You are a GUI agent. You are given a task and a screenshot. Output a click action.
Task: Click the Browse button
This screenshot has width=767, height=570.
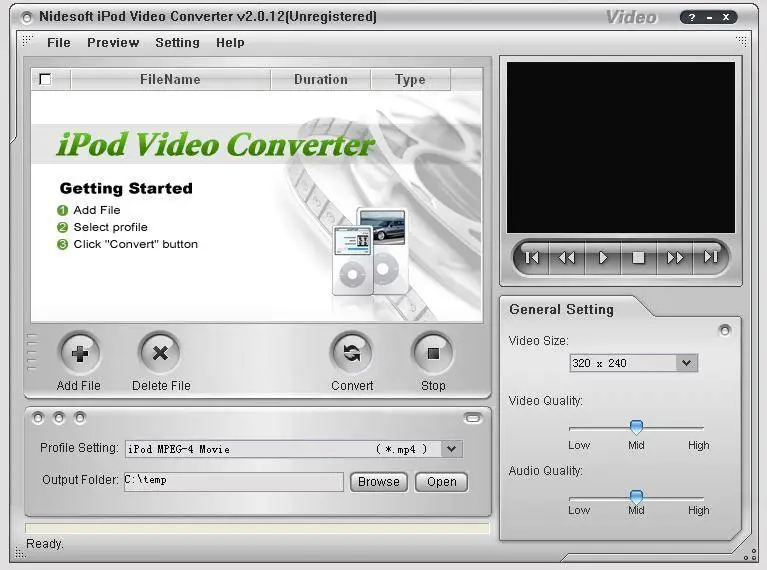pyautogui.click(x=379, y=482)
